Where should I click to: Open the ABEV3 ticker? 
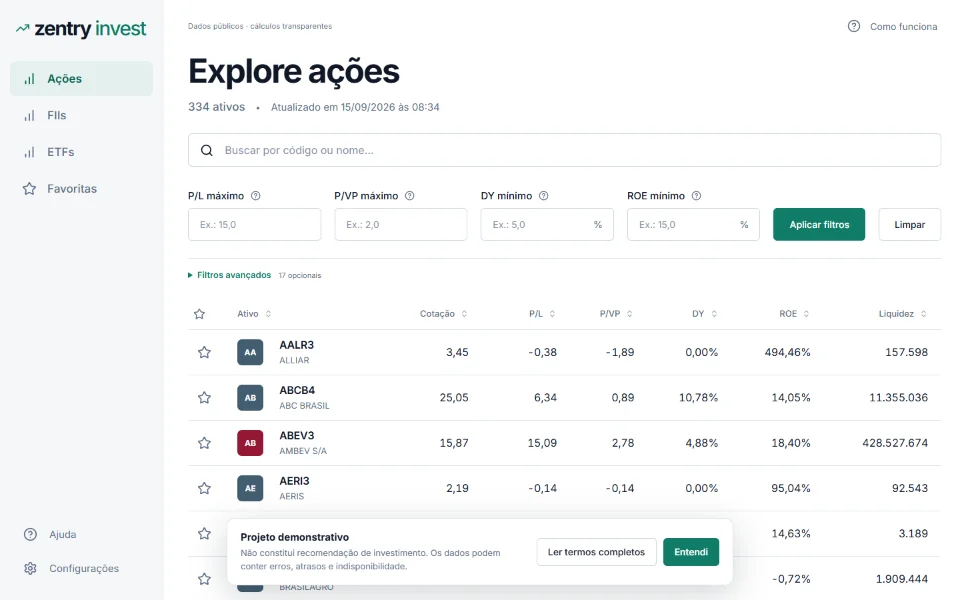click(x=296, y=435)
